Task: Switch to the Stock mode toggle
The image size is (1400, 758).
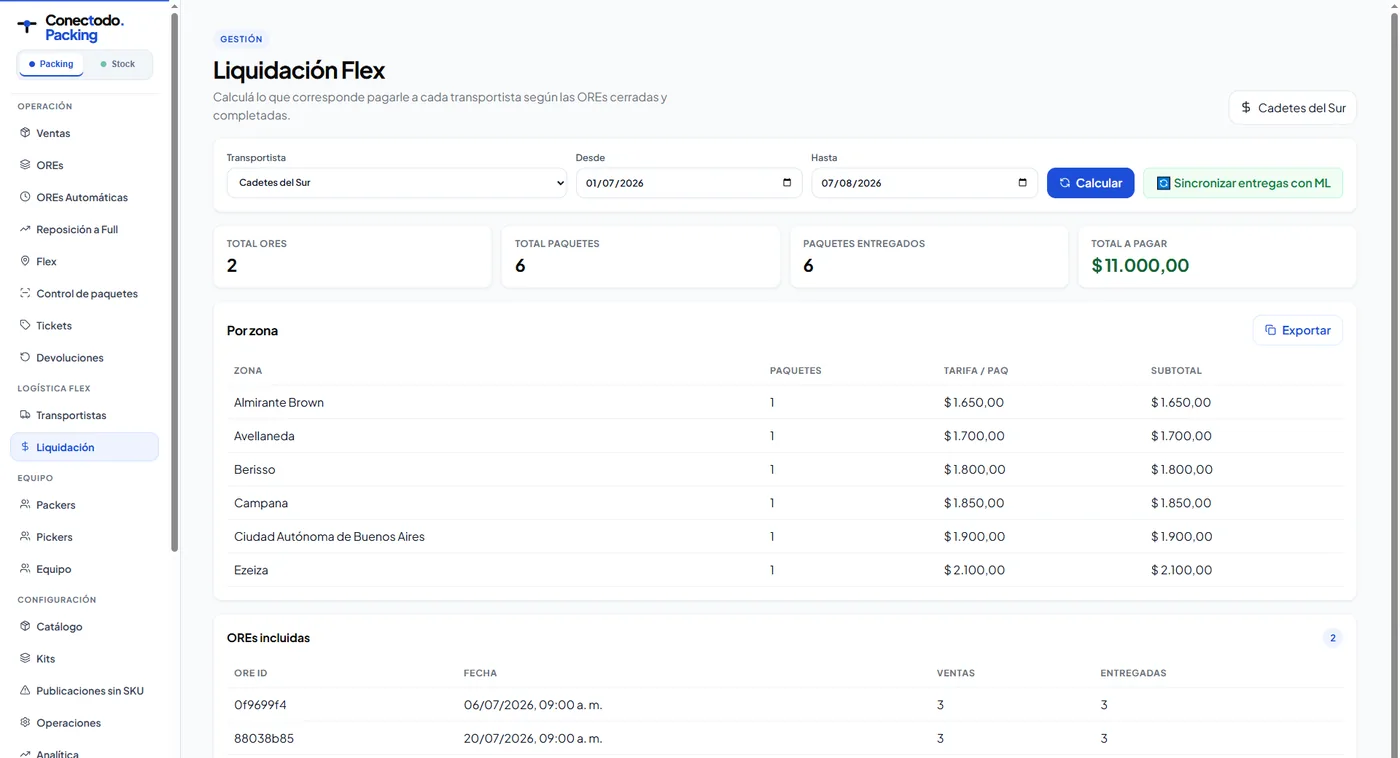Action: (118, 64)
